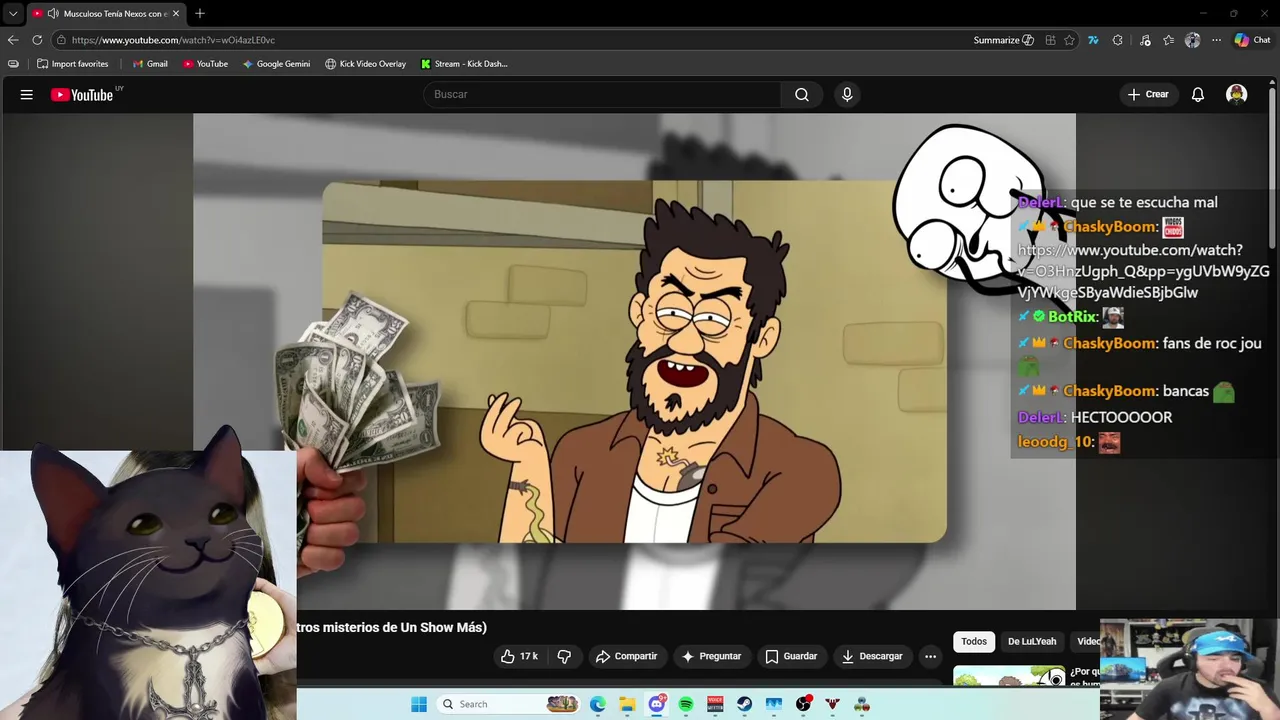Open the browser Extensions puzzle icon

coord(1118,40)
